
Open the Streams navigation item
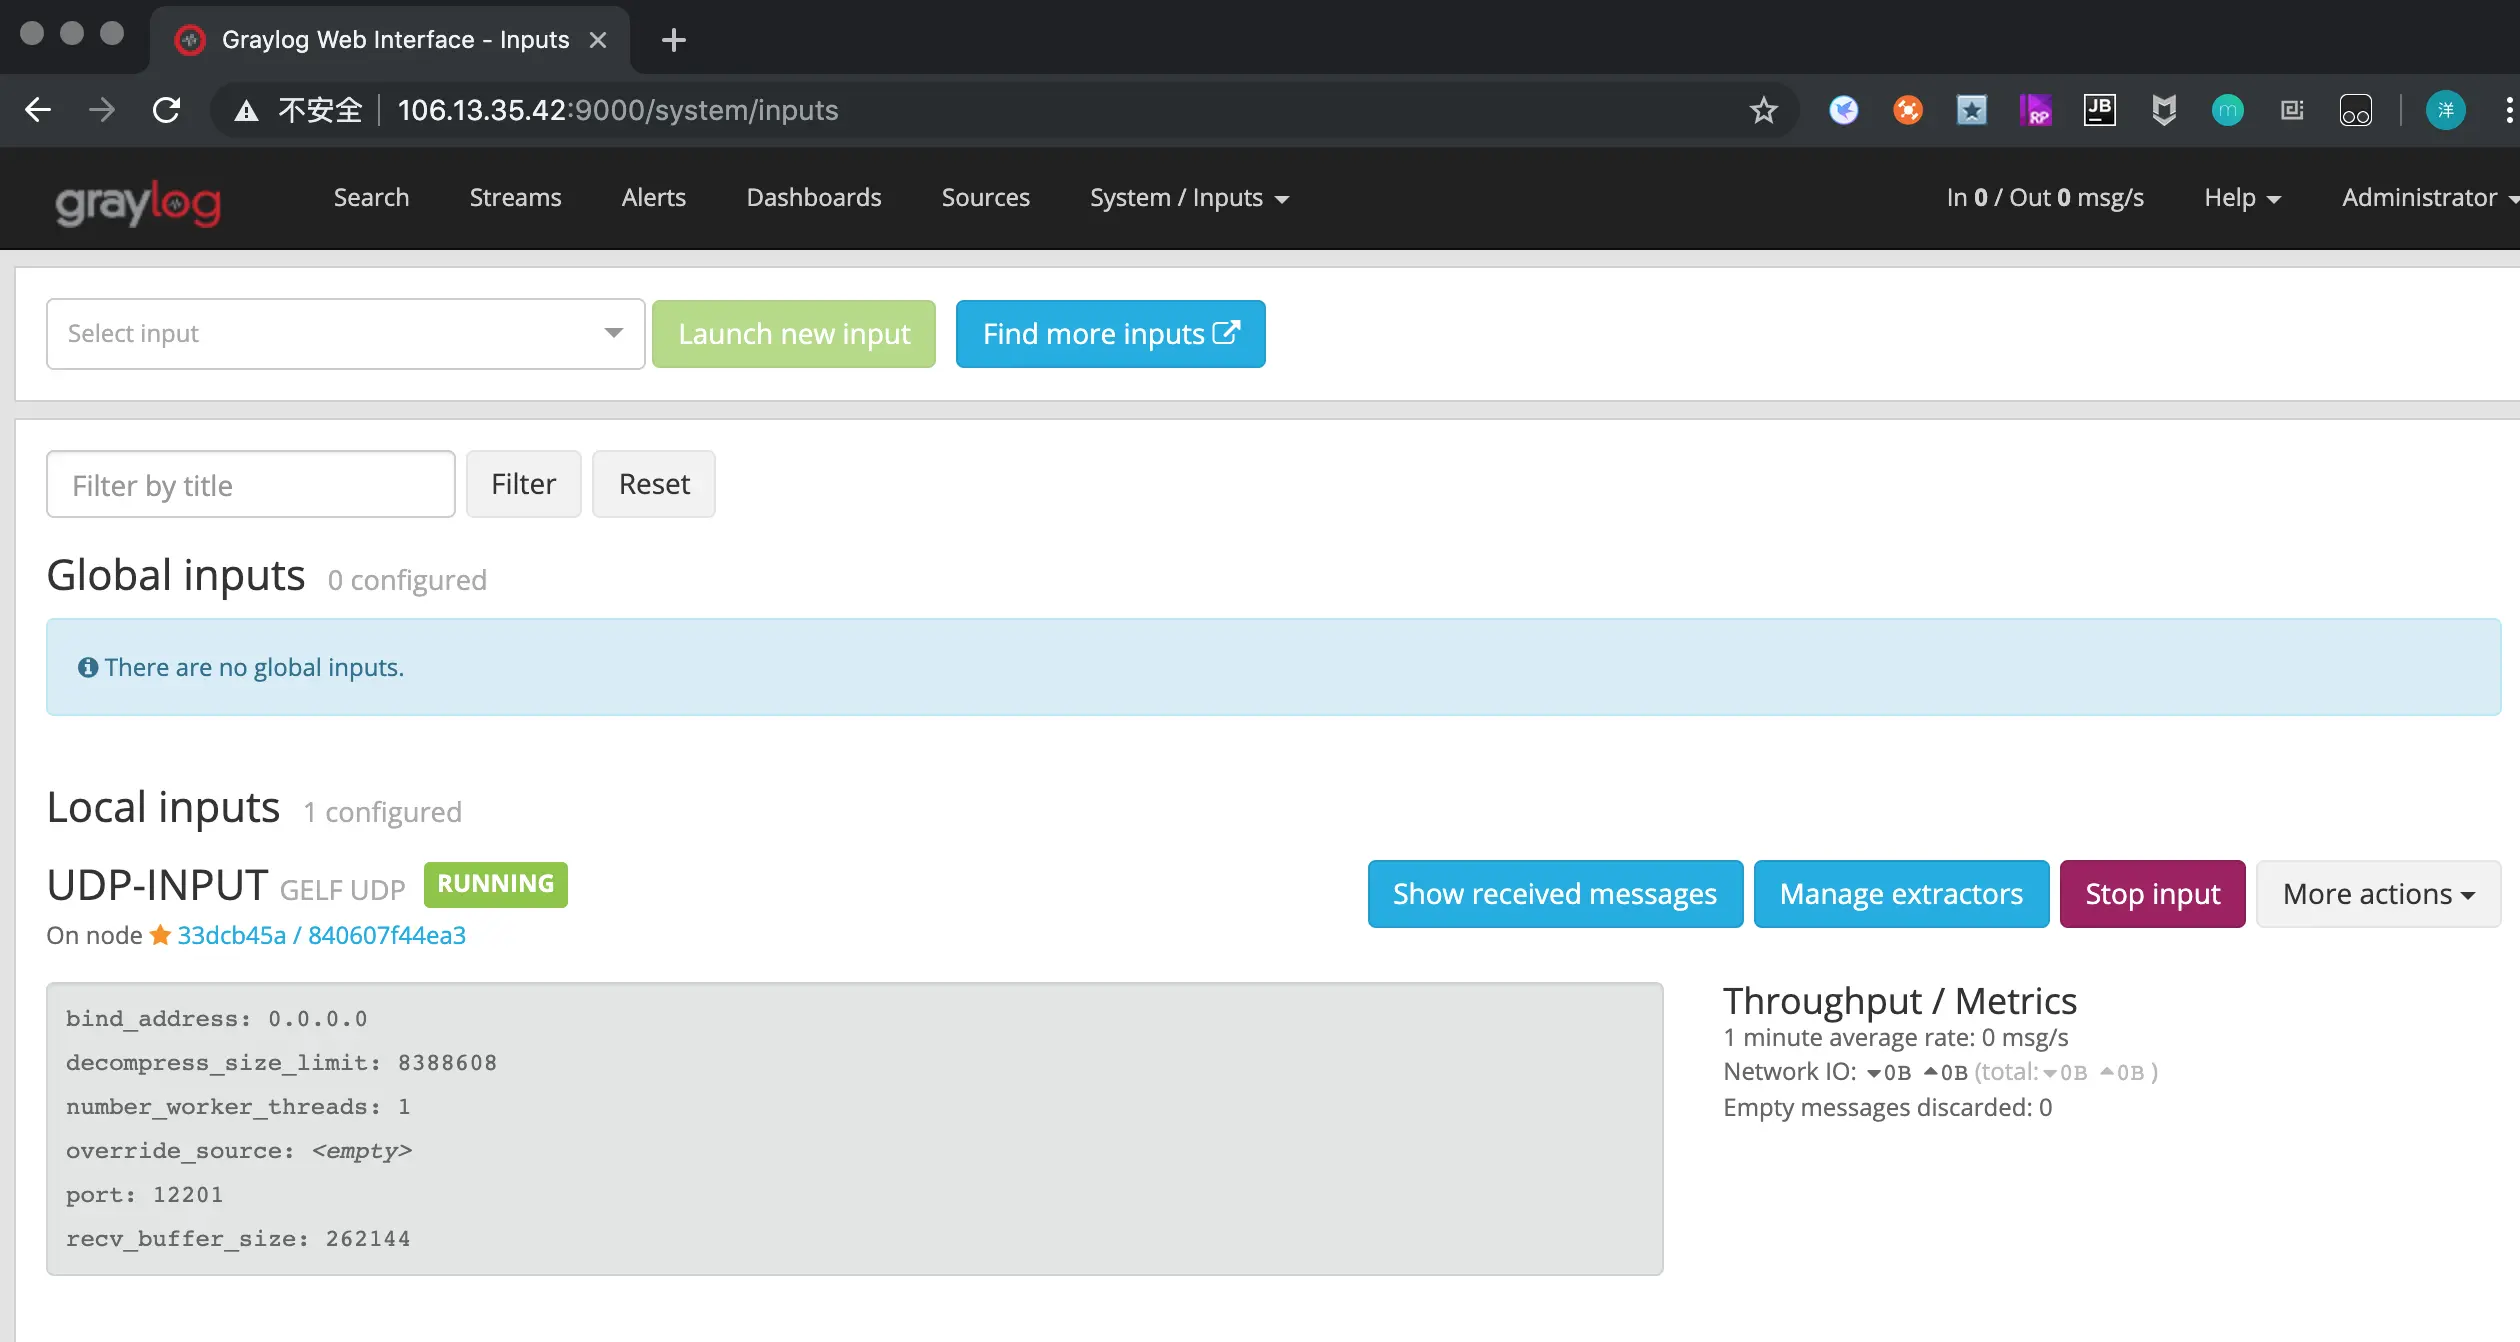pyautogui.click(x=515, y=198)
